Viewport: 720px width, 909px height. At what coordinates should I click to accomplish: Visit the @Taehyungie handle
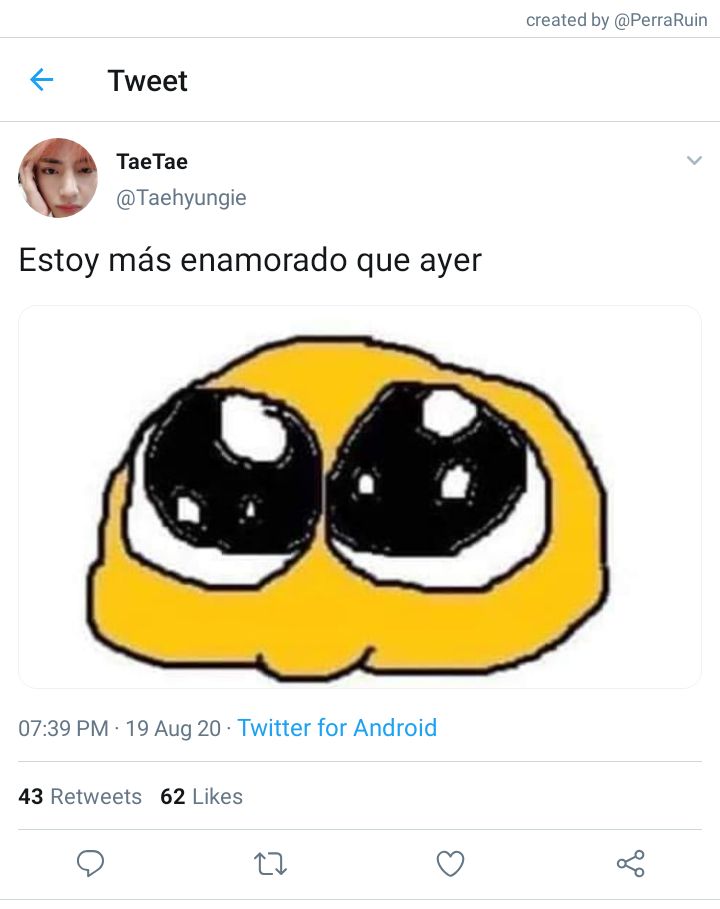(181, 198)
